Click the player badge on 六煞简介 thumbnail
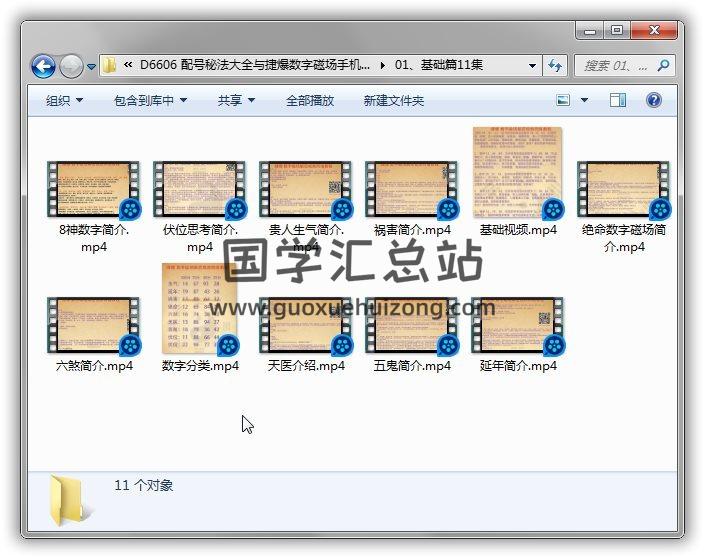This screenshot has width=705, height=559. (x=130, y=345)
